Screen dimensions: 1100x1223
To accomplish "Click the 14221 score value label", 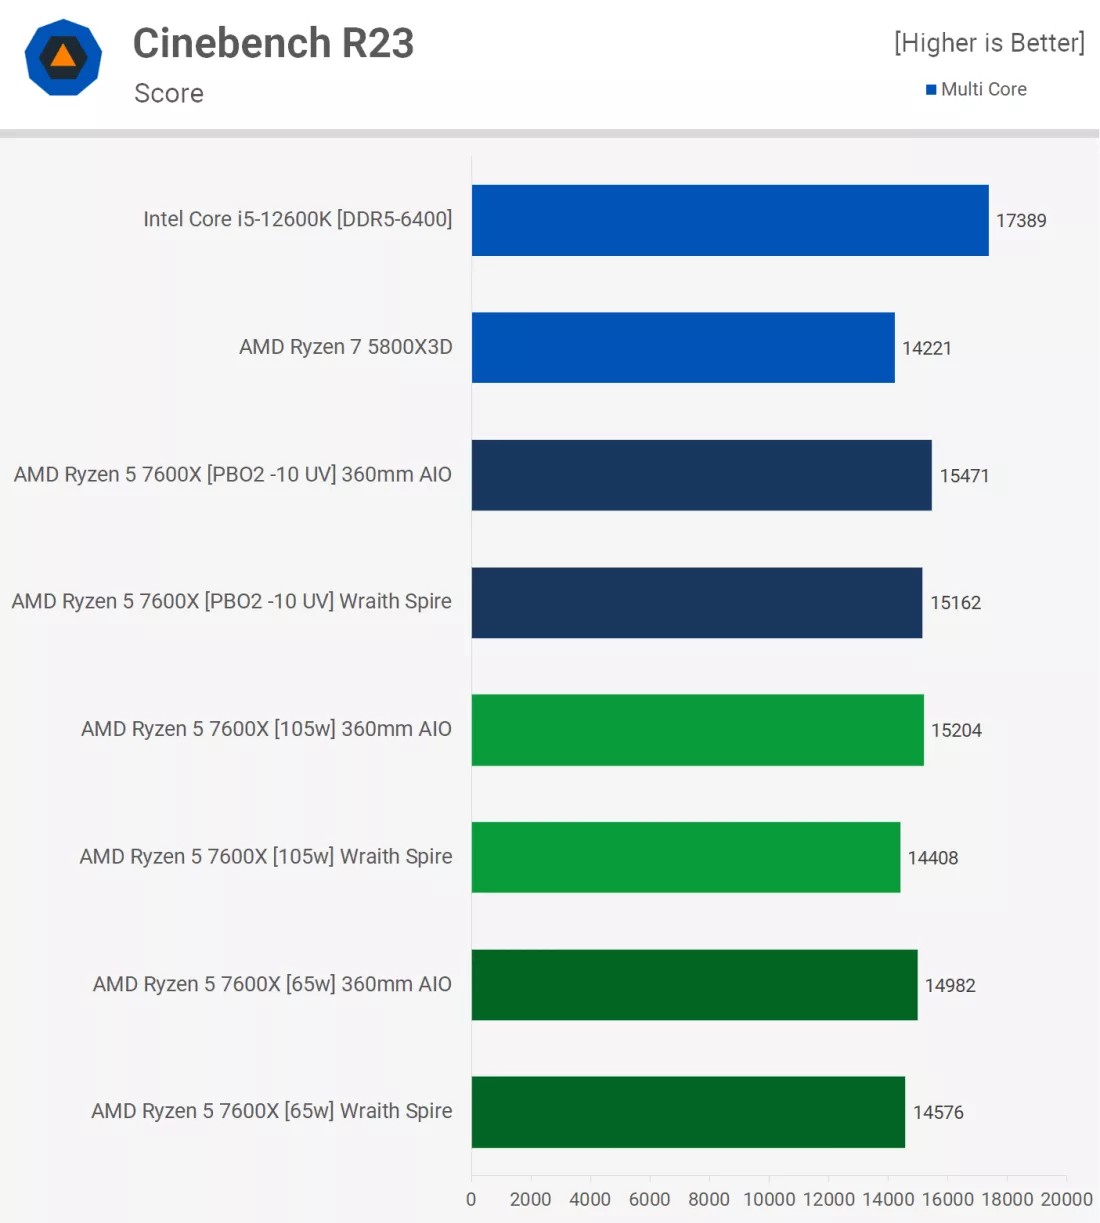I will point(927,348).
